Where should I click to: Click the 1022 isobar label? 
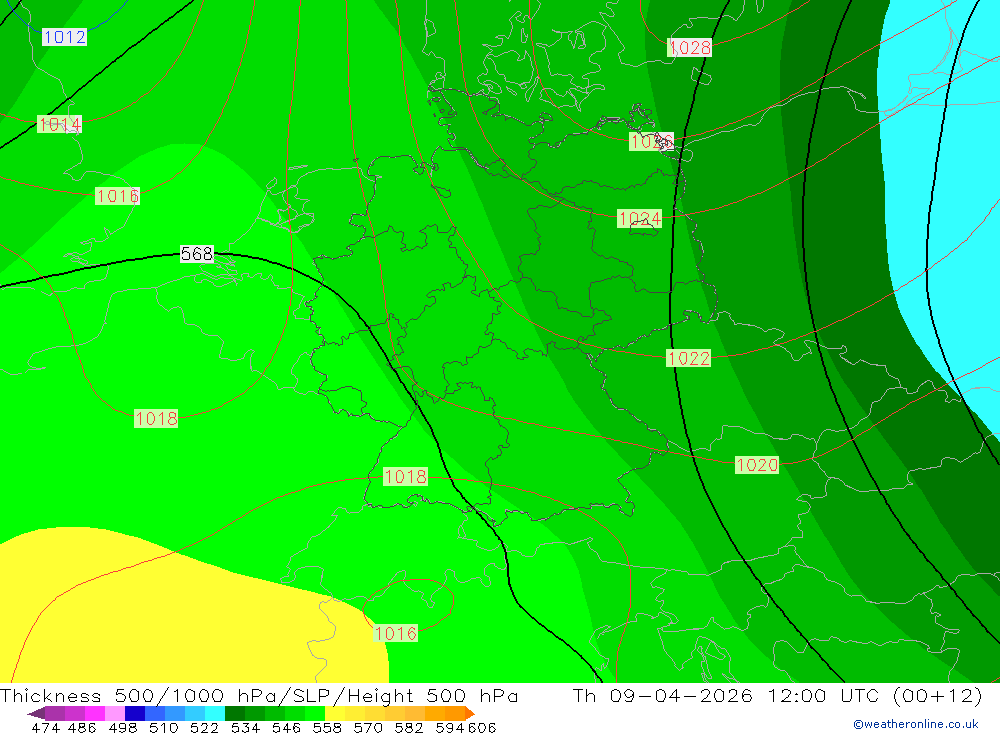pos(688,359)
